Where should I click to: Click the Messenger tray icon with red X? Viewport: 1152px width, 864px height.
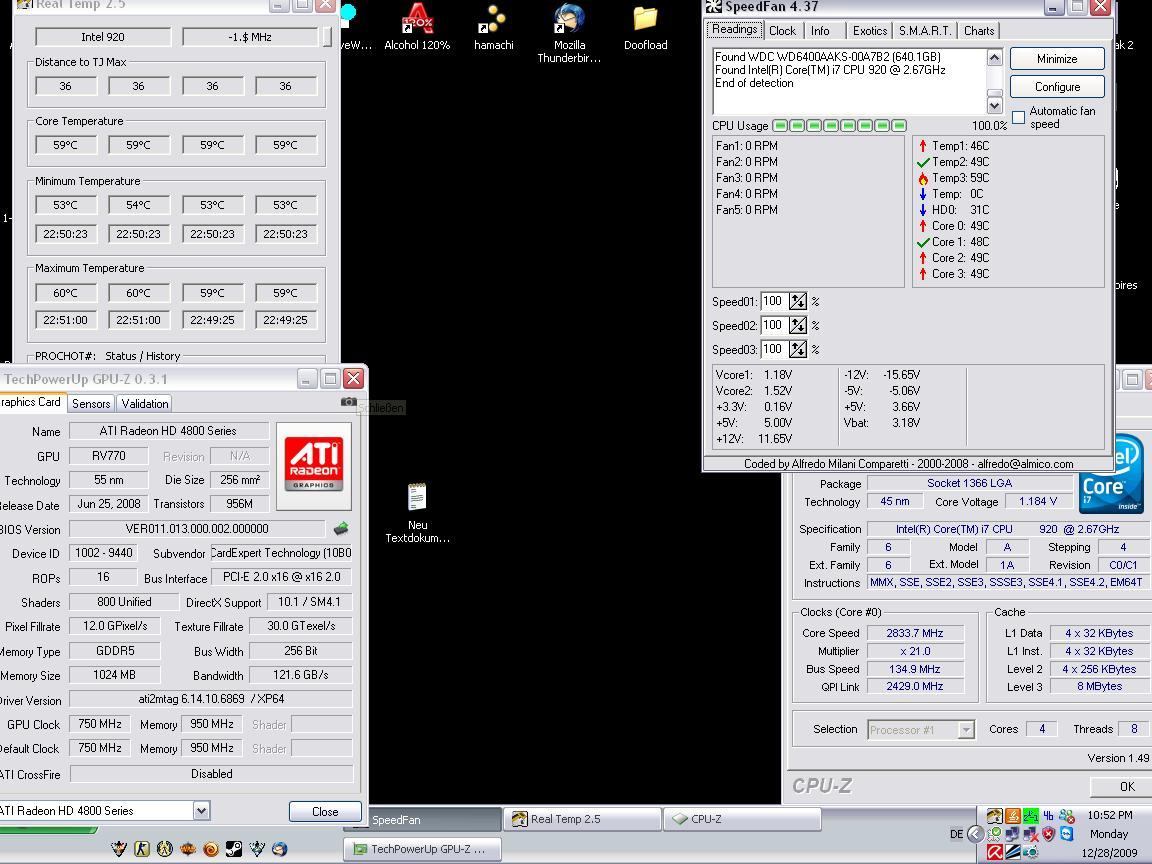pos(1067,816)
